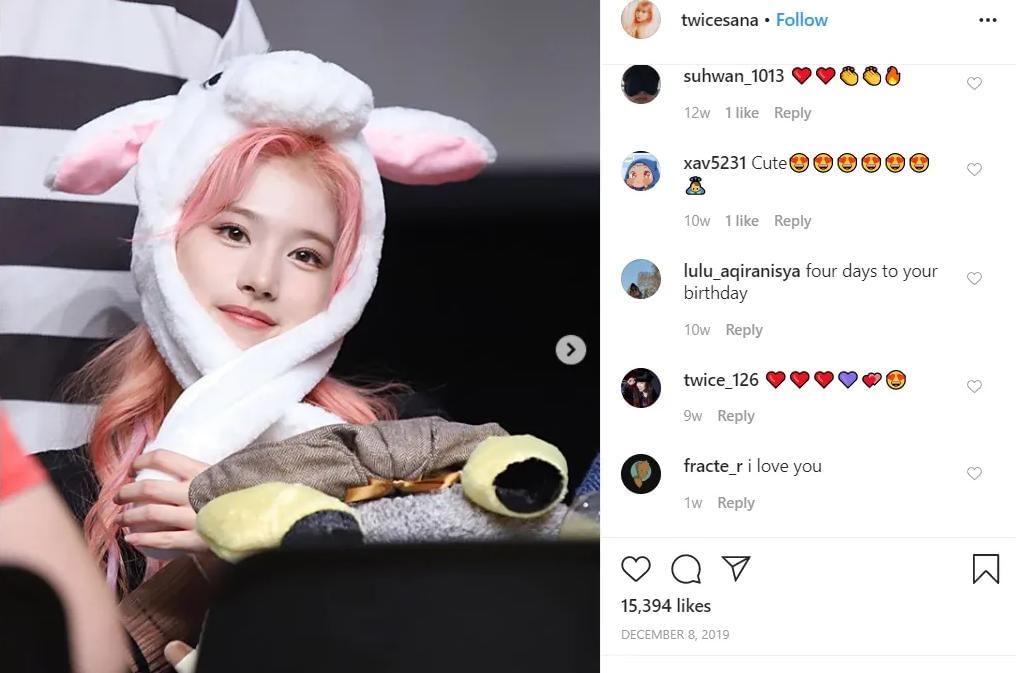Save post with bookmark icon

tap(986, 569)
